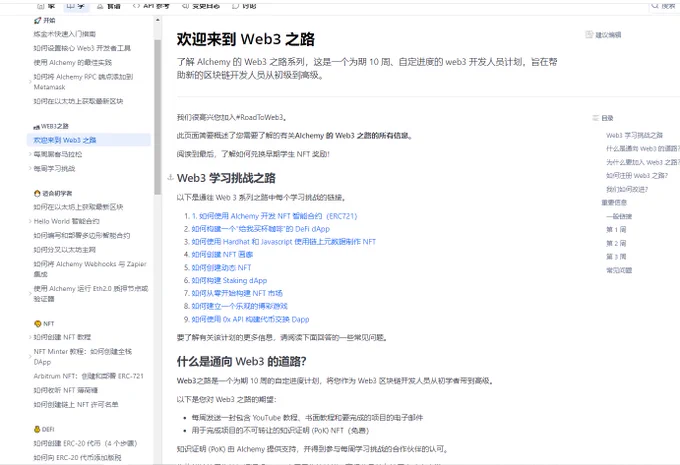Open the 如何创建 NFT 画廊 link
Image resolution: width=680 pixels, height=465 pixels.
pyautogui.click(x=222, y=255)
